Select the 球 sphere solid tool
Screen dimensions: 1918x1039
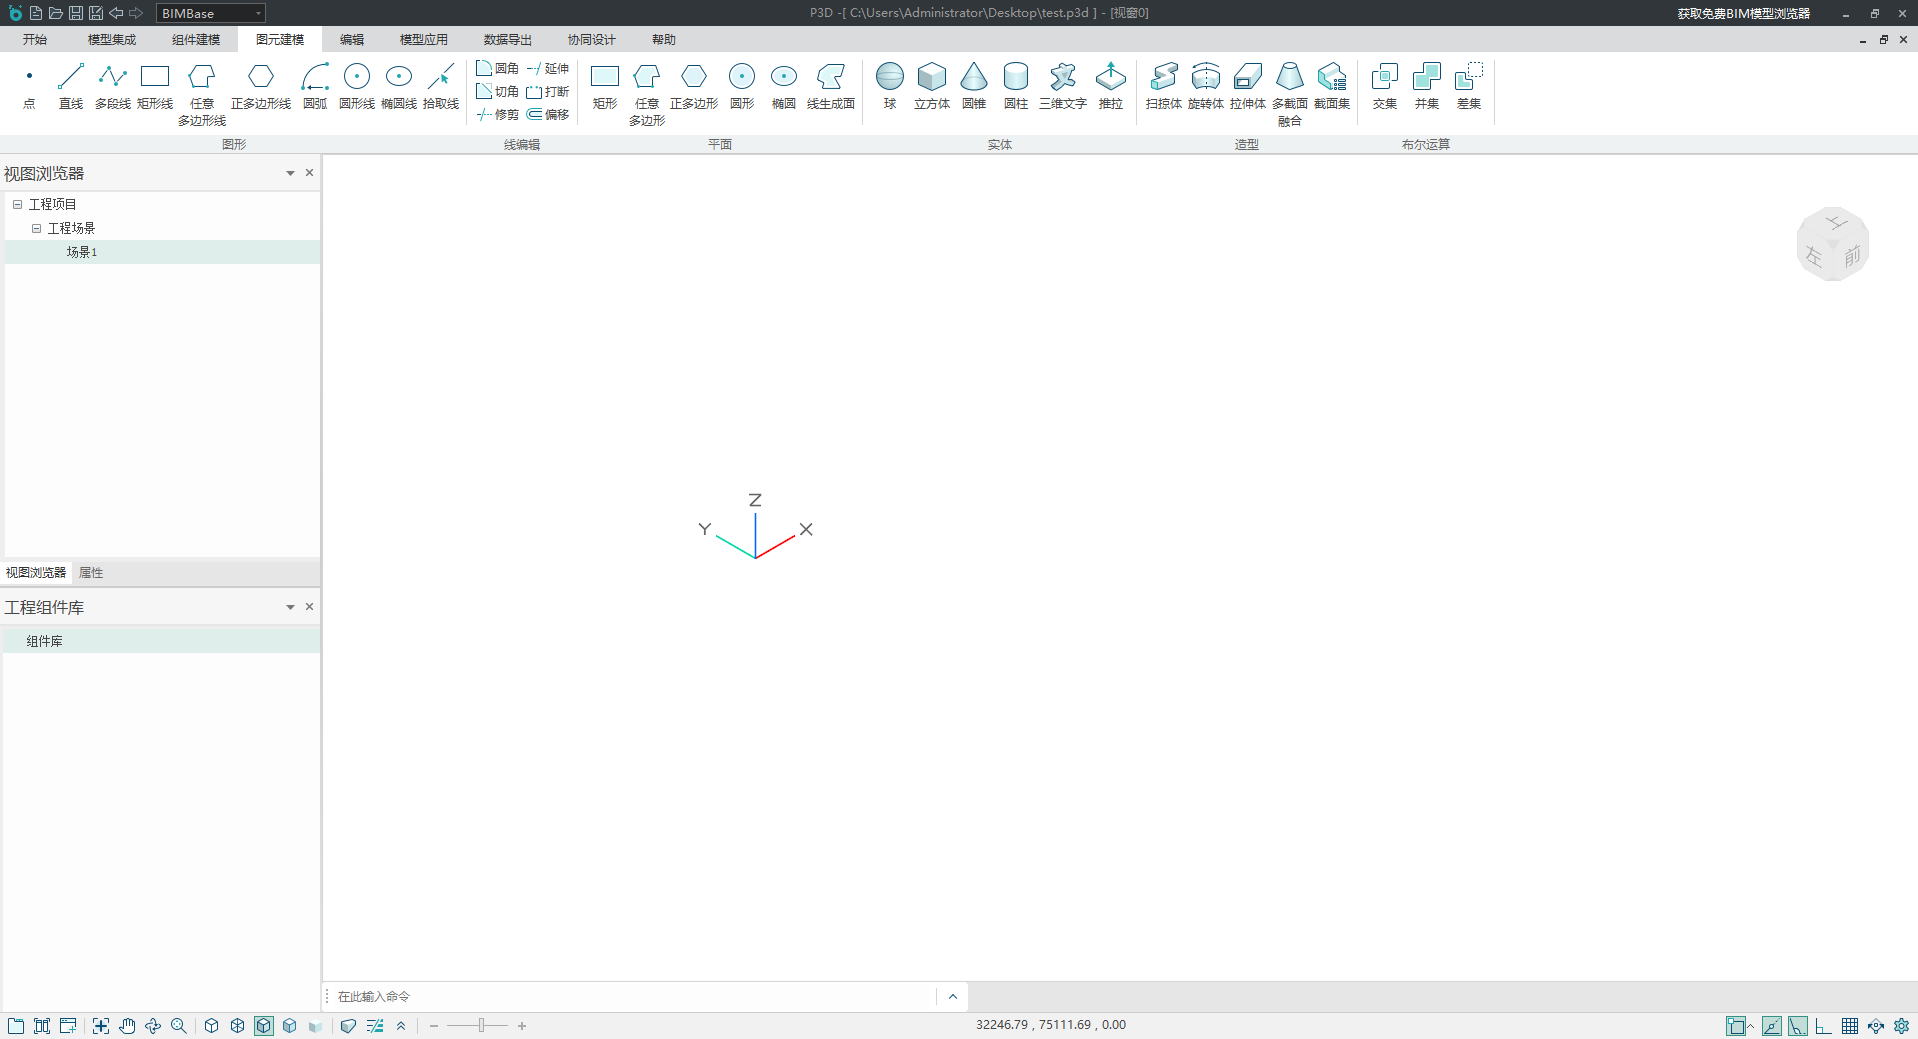coord(889,85)
